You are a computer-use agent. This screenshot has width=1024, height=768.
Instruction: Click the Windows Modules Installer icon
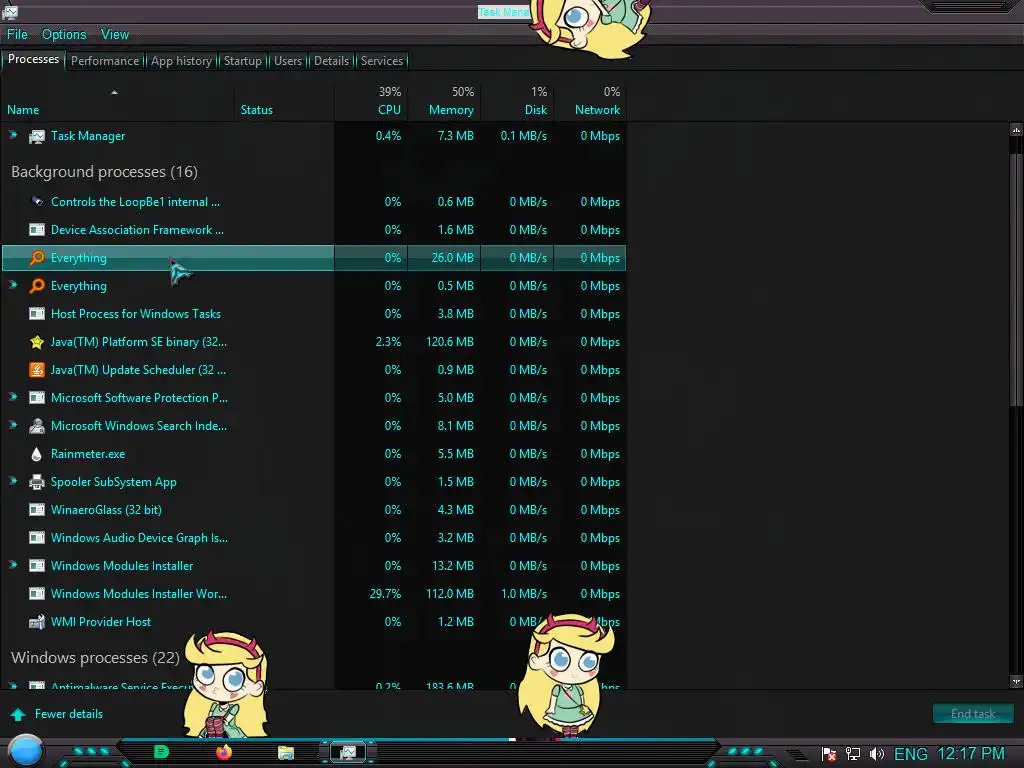tap(37, 566)
